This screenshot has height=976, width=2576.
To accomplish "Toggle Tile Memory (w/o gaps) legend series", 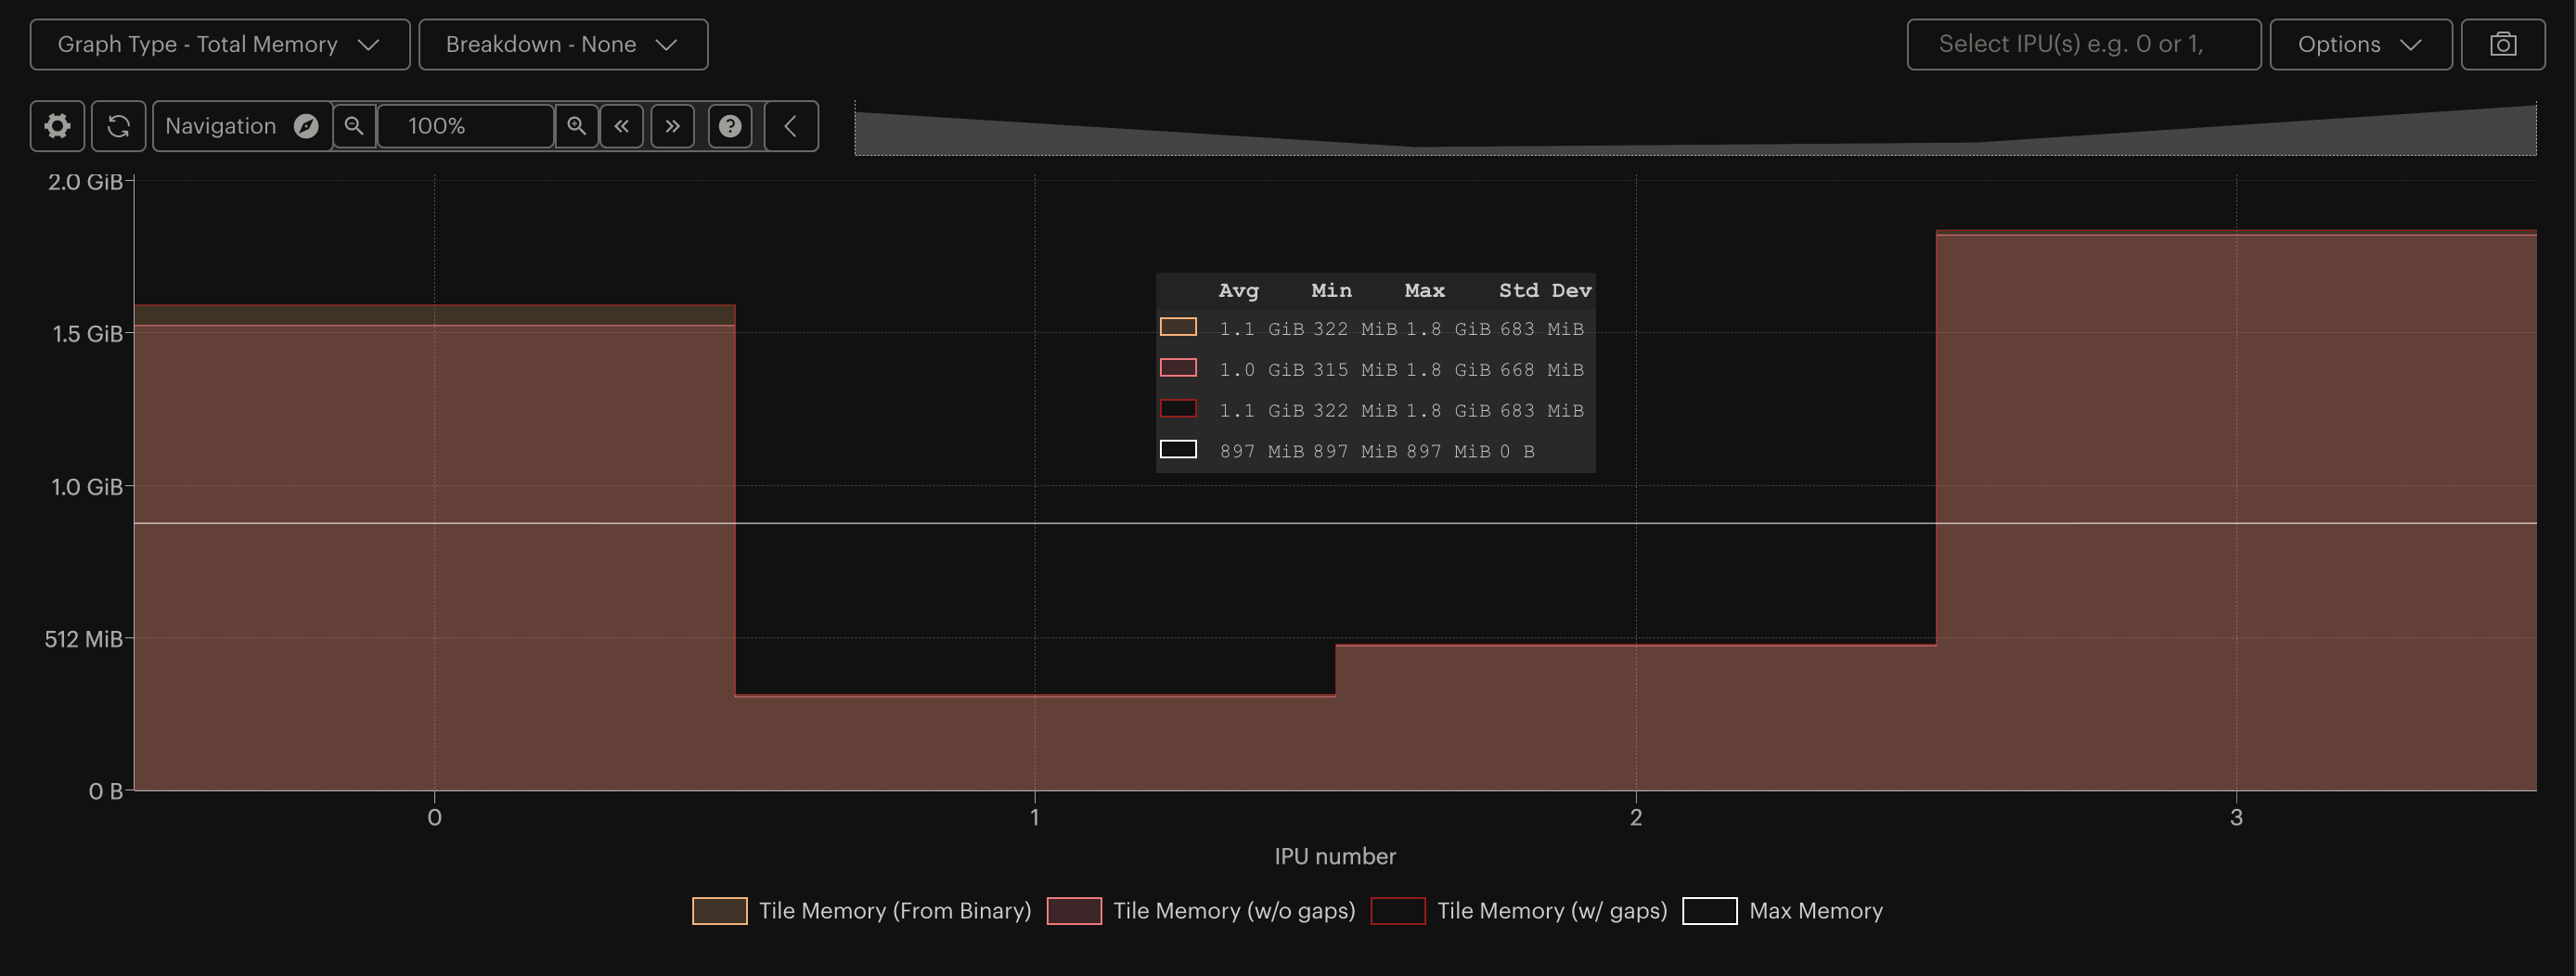I will (x=1201, y=911).
